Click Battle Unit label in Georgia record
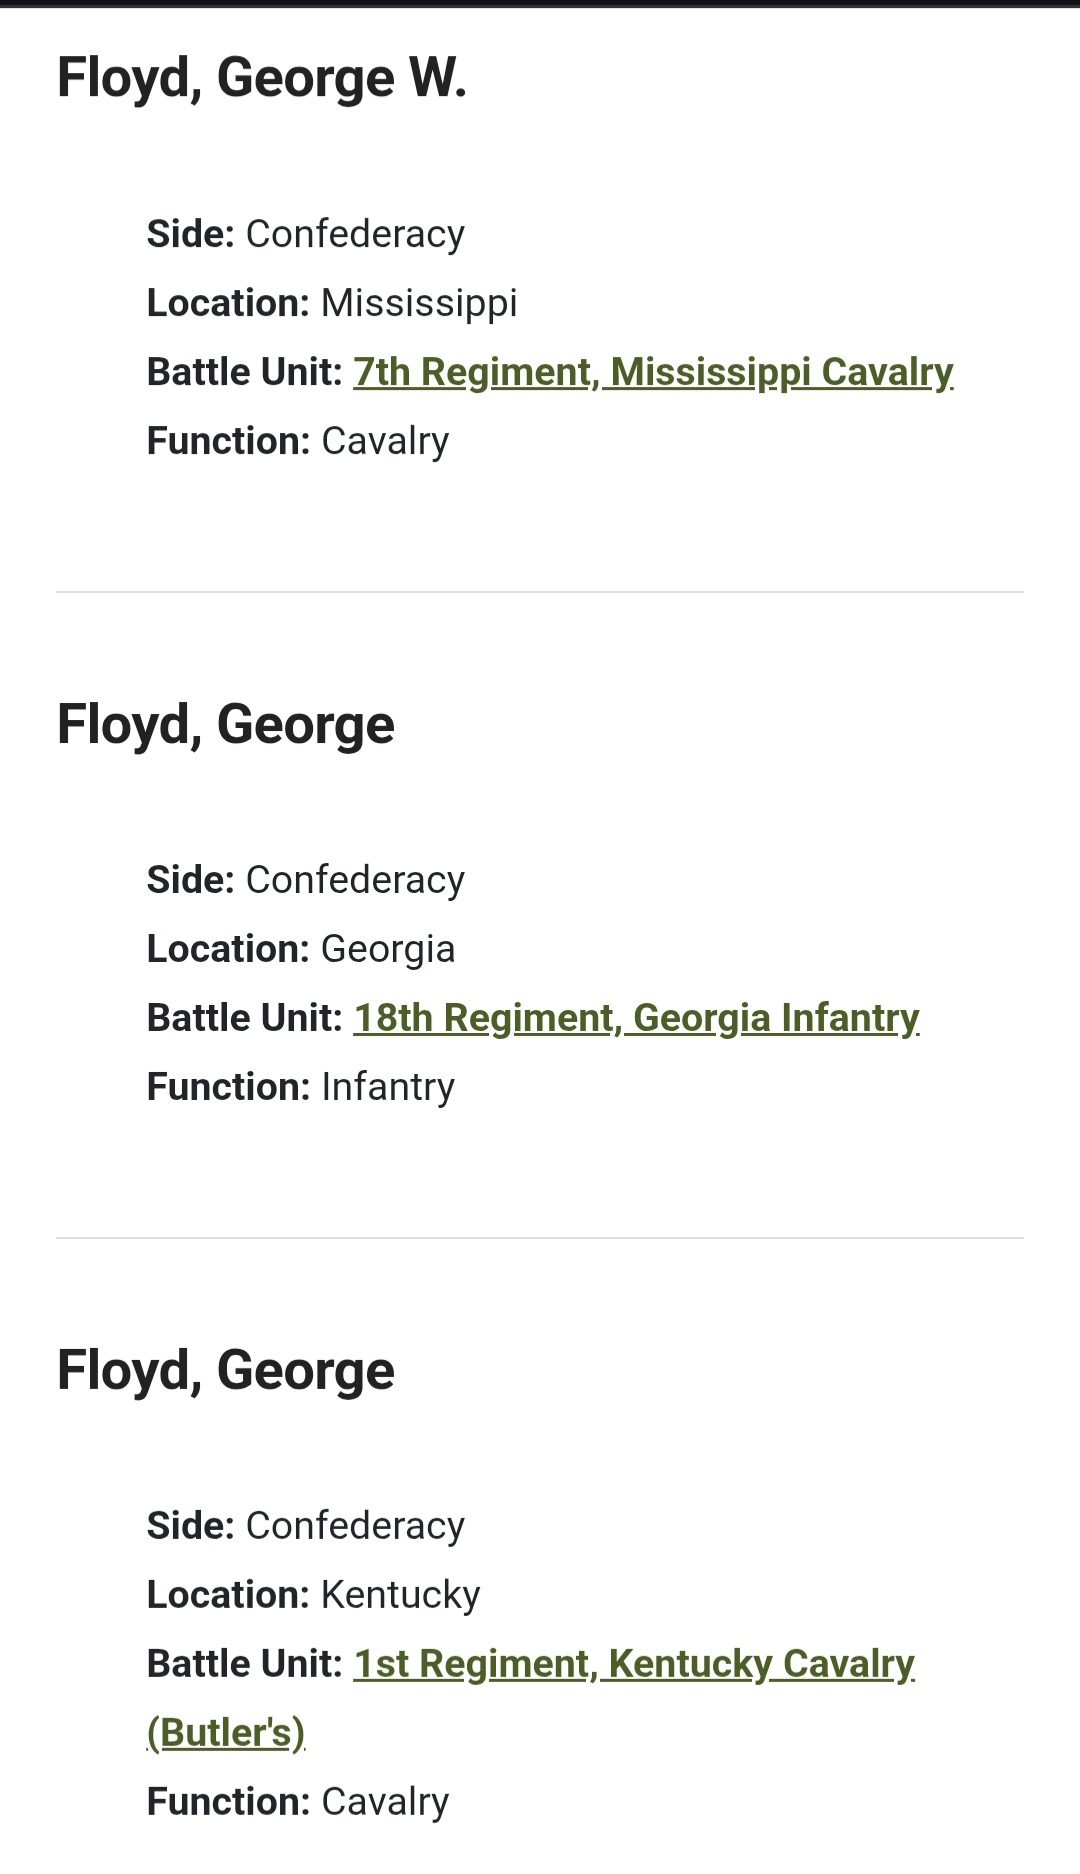This screenshot has width=1080, height=1874. pos(245,1018)
